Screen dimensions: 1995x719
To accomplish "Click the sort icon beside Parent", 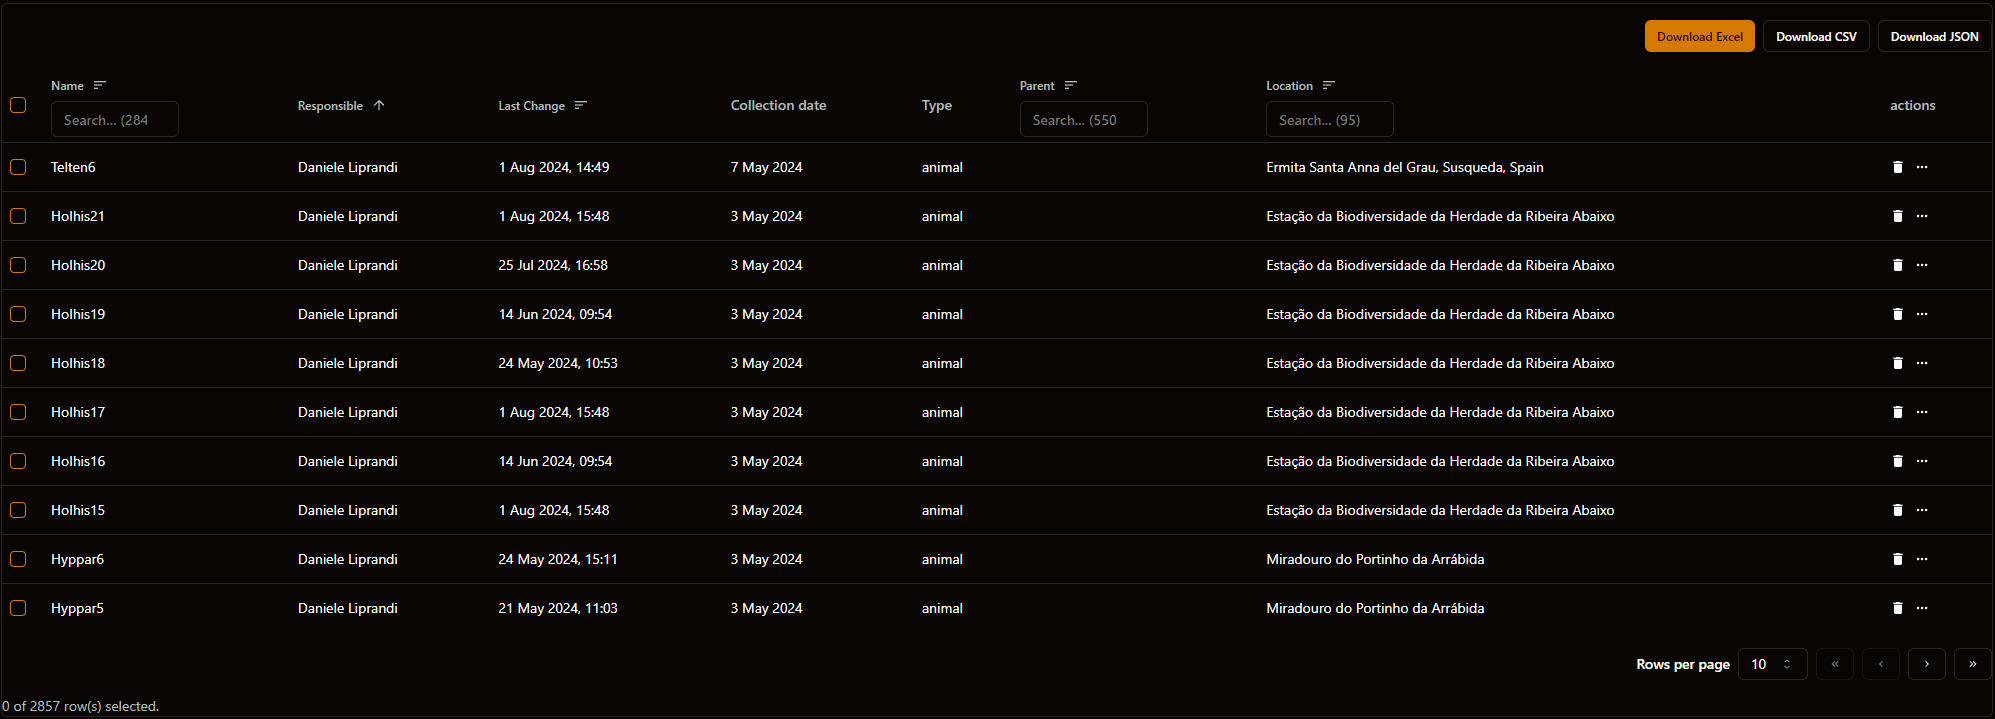I will [1070, 86].
